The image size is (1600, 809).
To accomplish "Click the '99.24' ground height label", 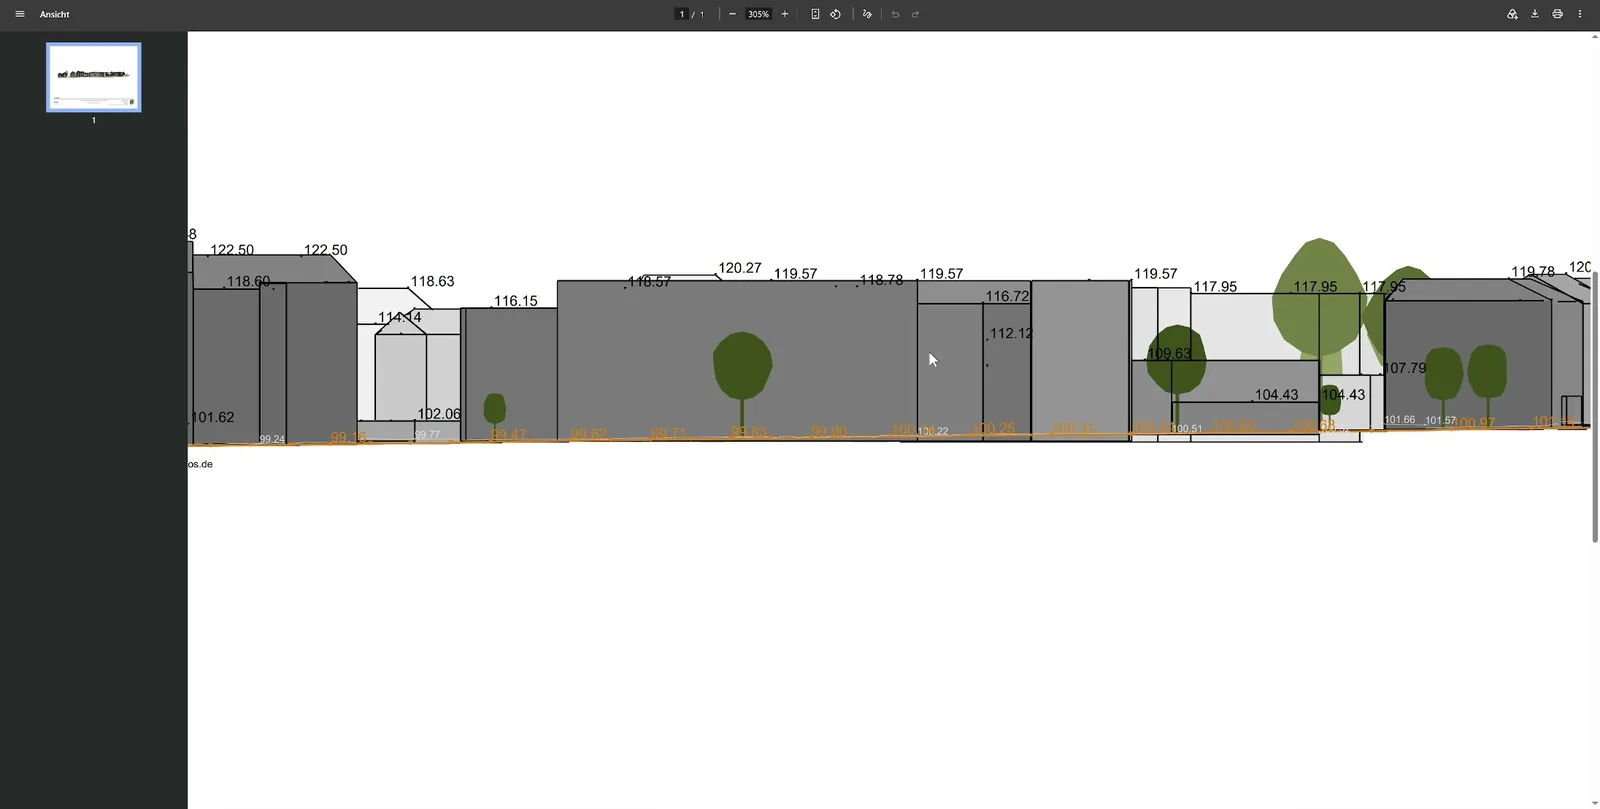I will (272, 439).
